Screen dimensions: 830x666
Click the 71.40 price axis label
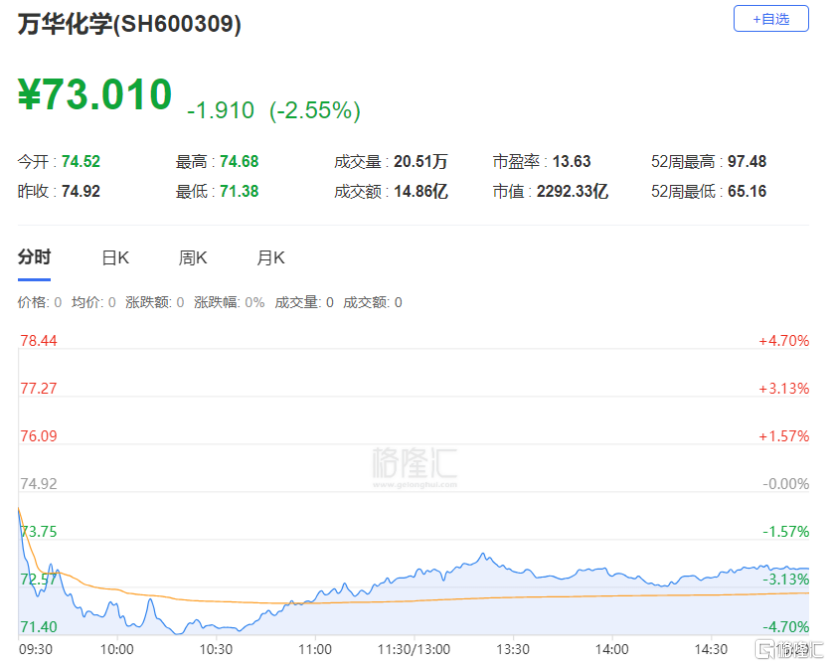[x=39, y=627]
